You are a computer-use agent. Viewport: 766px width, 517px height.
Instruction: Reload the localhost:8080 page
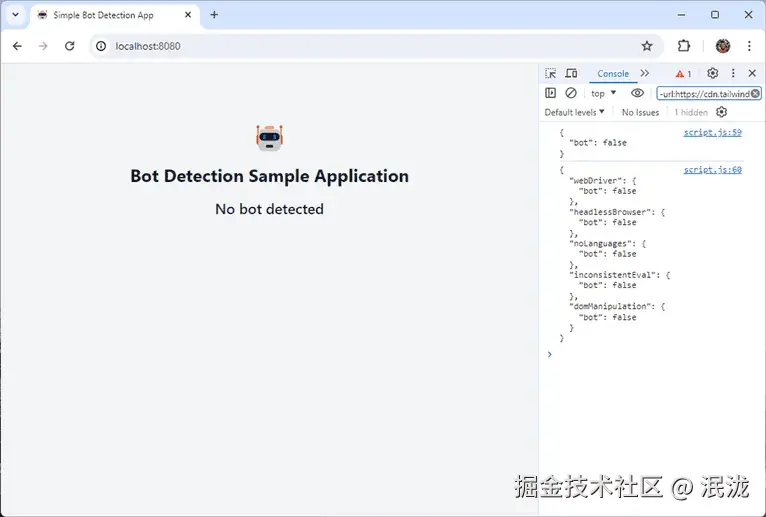[x=70, y=46]
